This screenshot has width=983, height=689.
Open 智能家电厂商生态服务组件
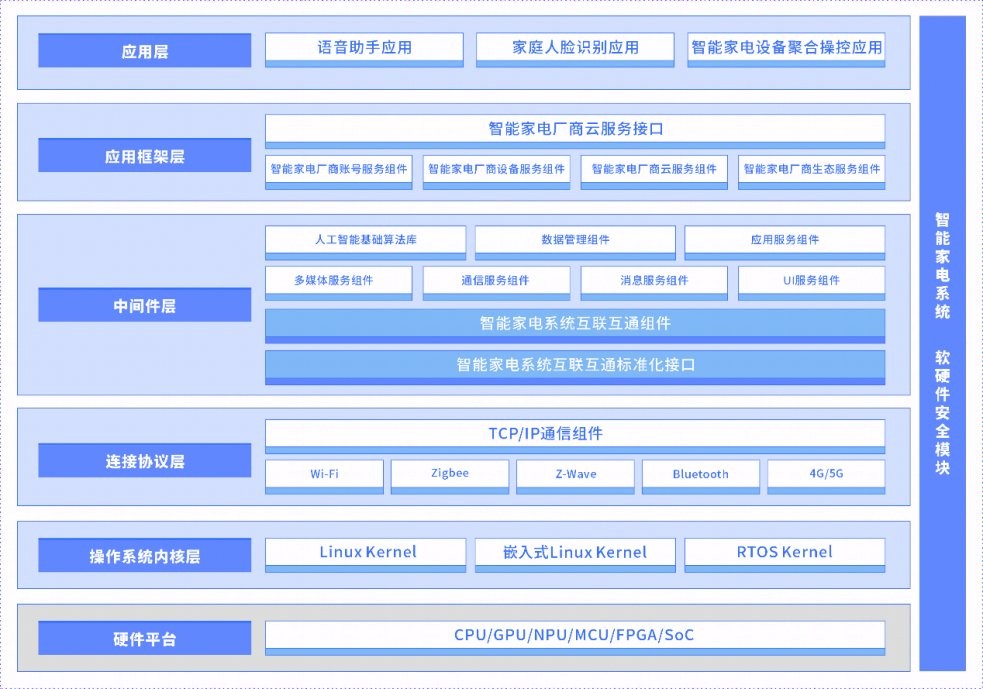pos(811,169)
